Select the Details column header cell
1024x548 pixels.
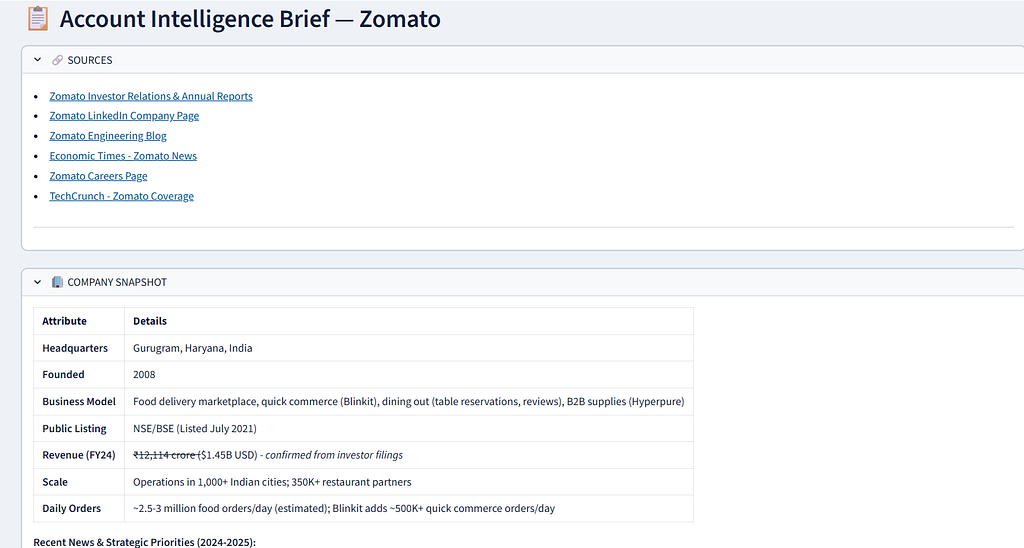point(409,321)
